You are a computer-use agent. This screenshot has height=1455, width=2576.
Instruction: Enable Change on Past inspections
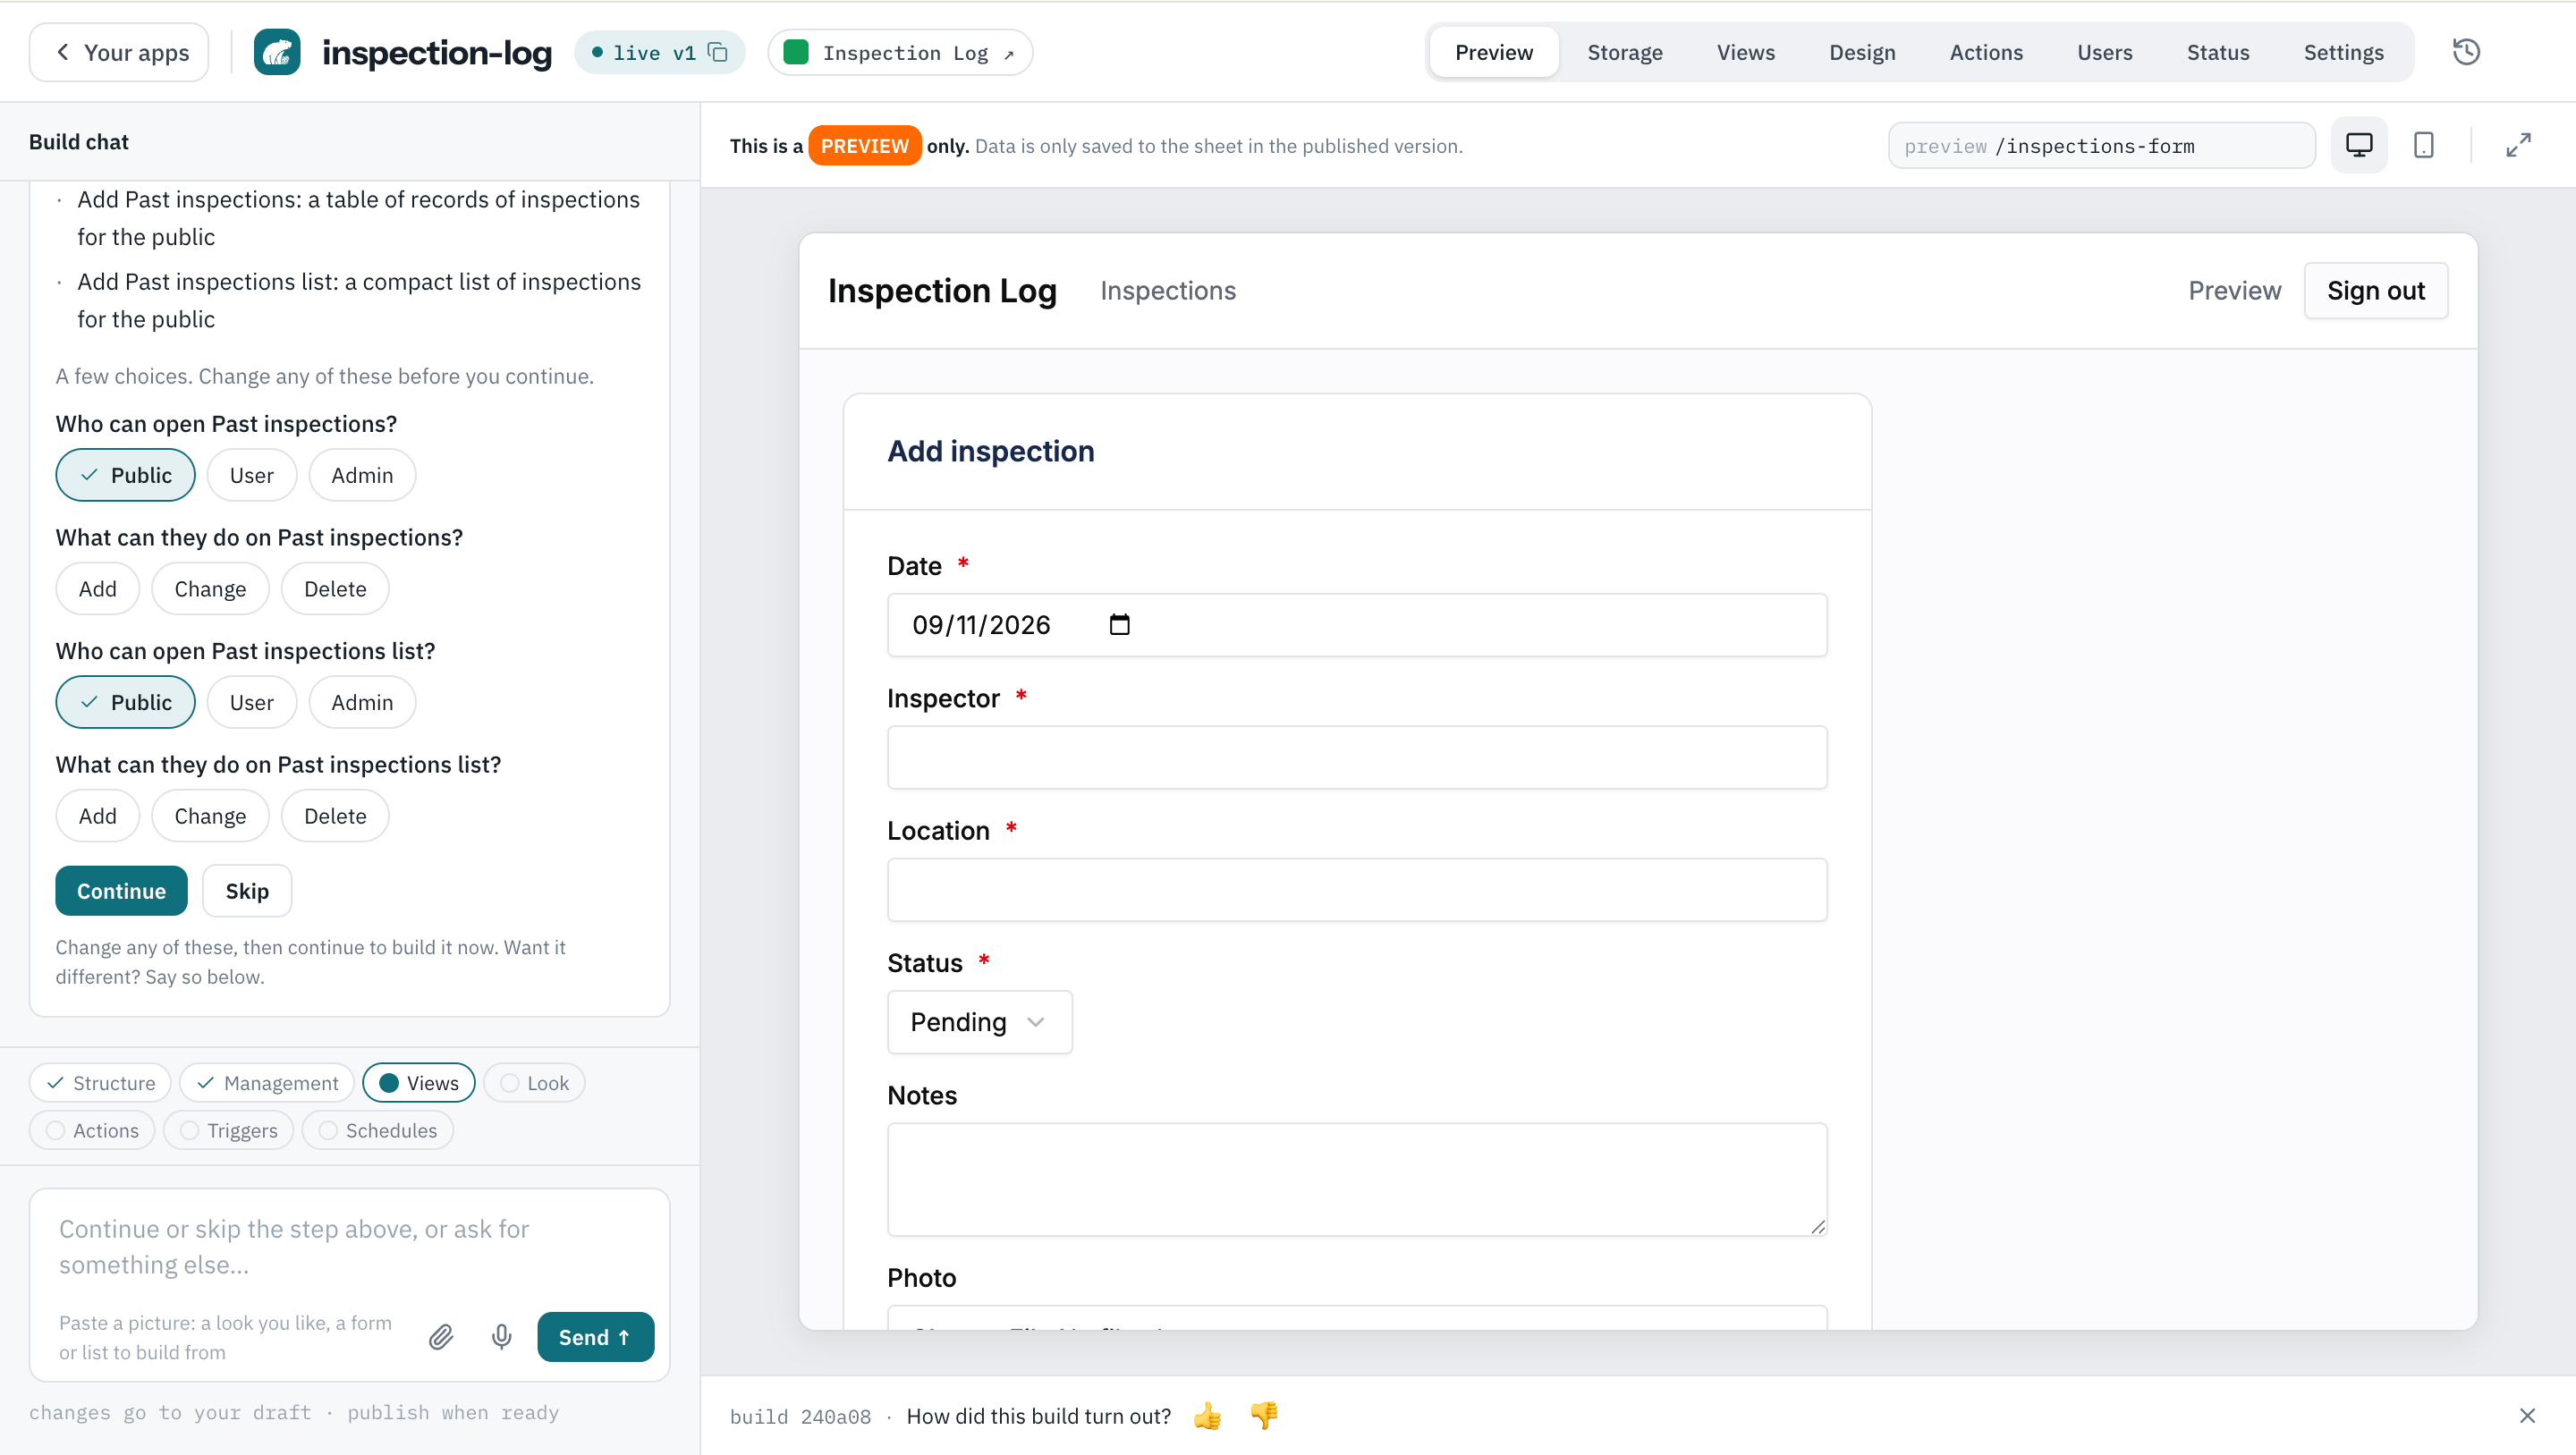tap(210, 589)
